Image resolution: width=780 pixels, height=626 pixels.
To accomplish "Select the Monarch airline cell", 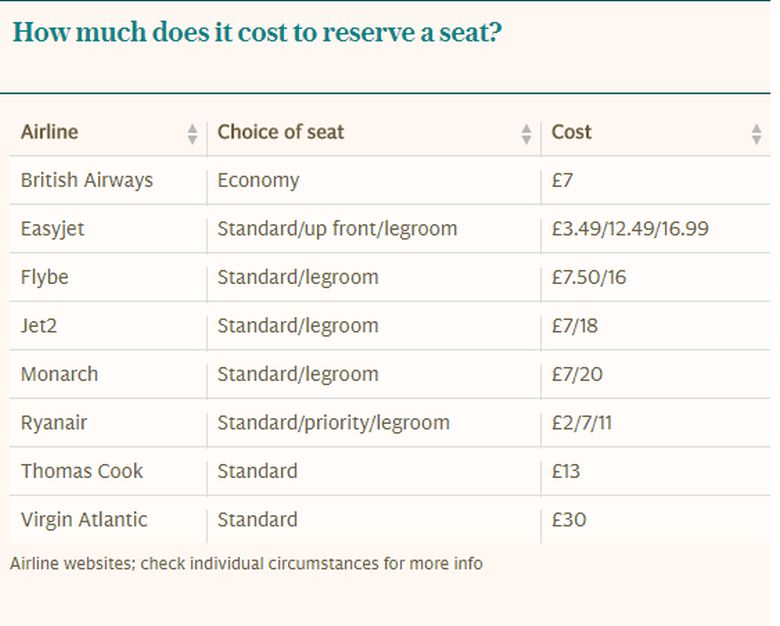I will [x=60, y=375].
